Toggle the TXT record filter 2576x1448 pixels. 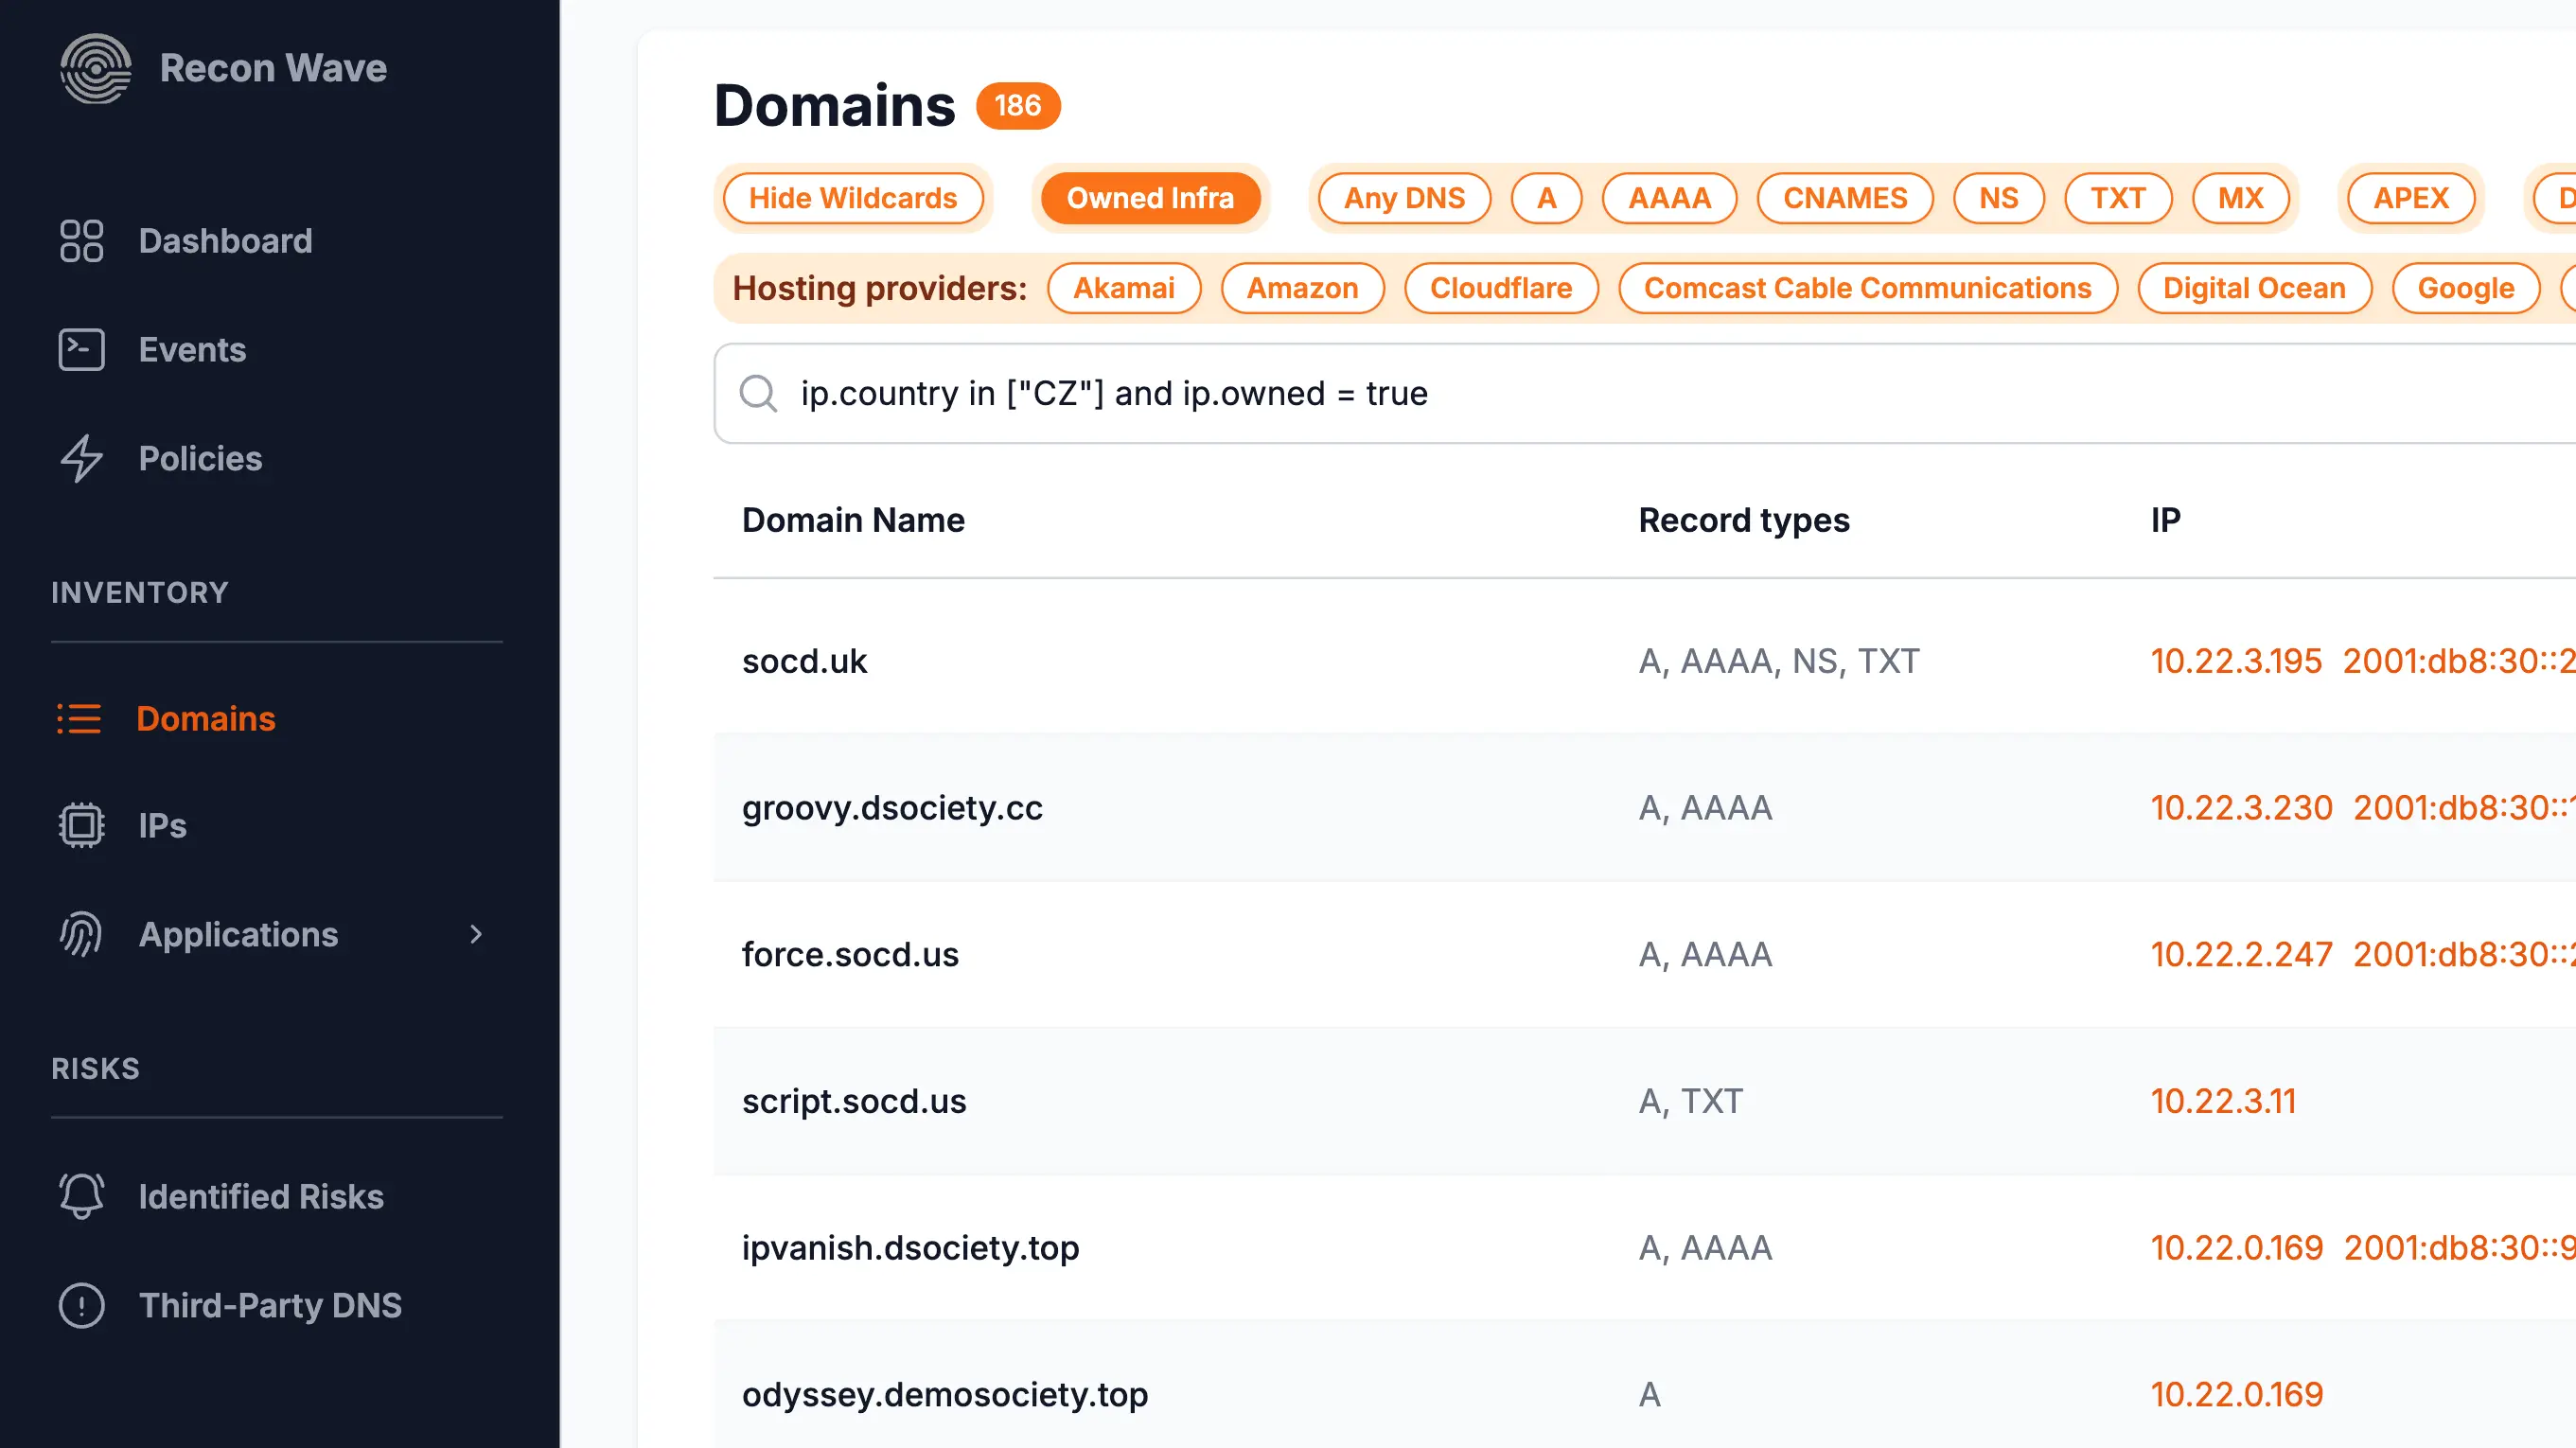point(2117,198)
